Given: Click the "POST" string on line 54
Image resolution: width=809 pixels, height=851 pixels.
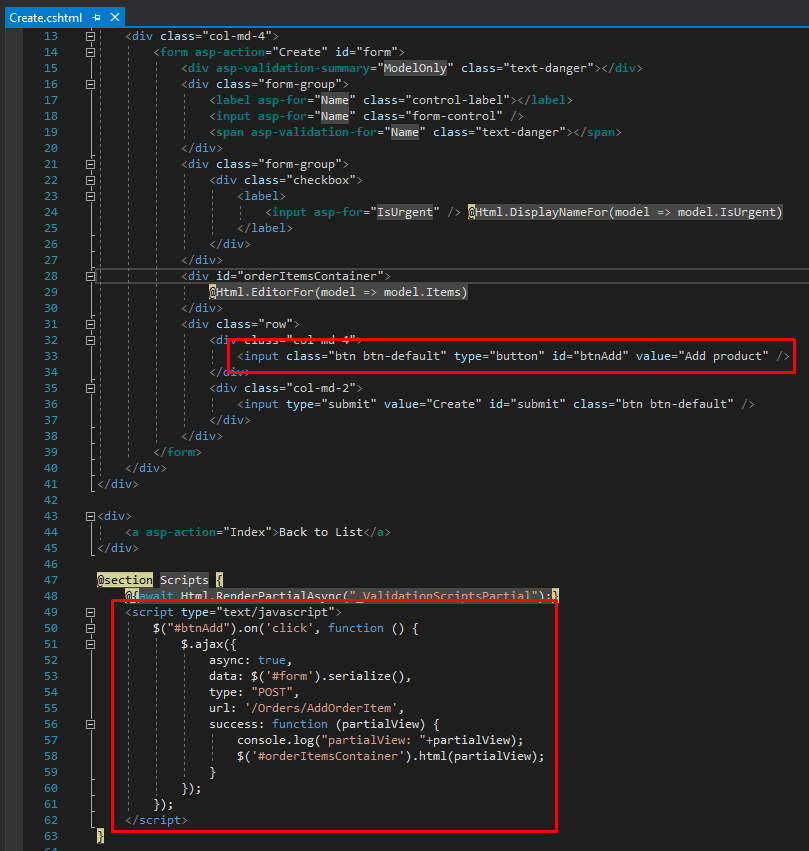Looking at the screenshot, I should point(272,692).
